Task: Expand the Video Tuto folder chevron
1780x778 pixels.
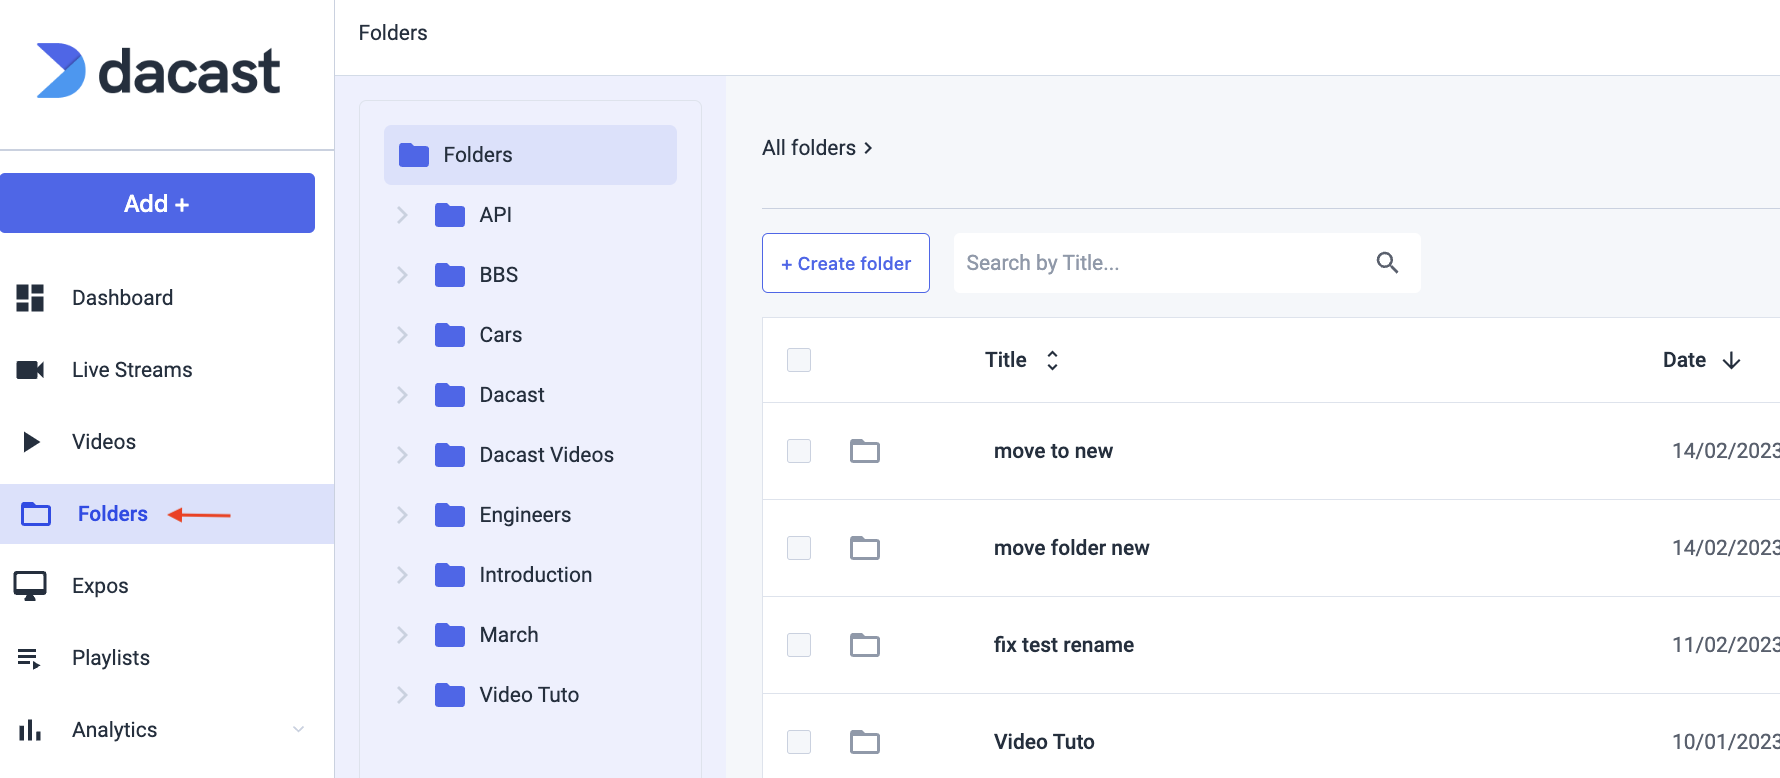Action: click(x=402, y=695)
